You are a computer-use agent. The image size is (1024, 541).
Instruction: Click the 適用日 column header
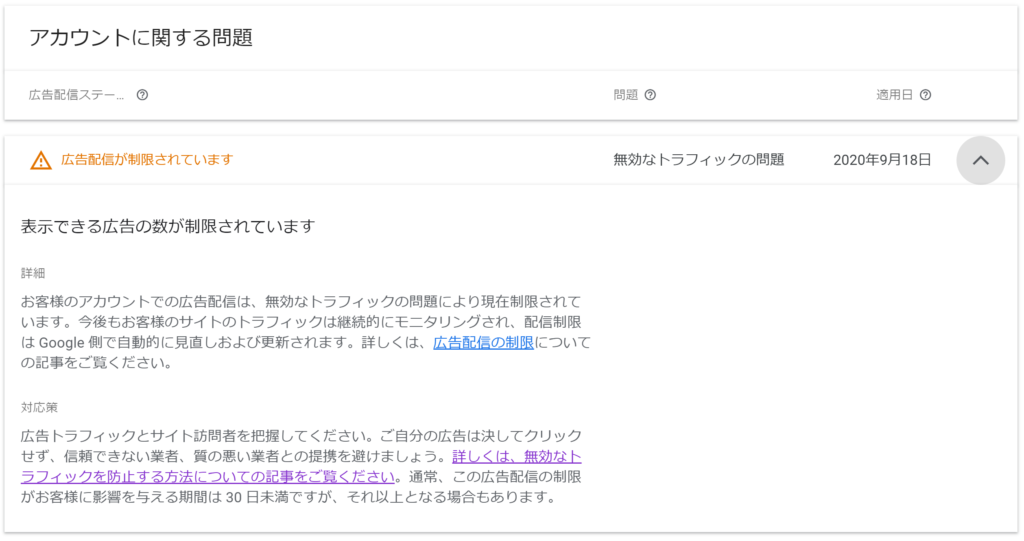tap(895, 95)
